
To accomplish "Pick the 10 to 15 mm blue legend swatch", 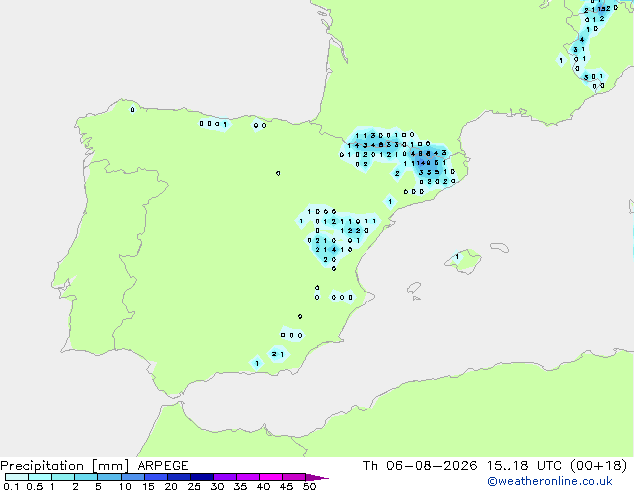I will click(x=133, y=477).
